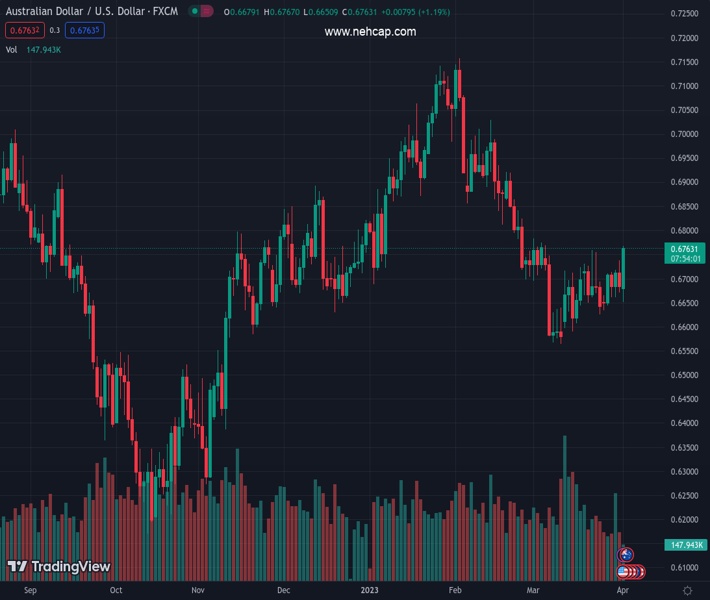Click the Vol value 147.943K in legend
The height and width of the screenshot is (600, 710).
click(45, 49)
